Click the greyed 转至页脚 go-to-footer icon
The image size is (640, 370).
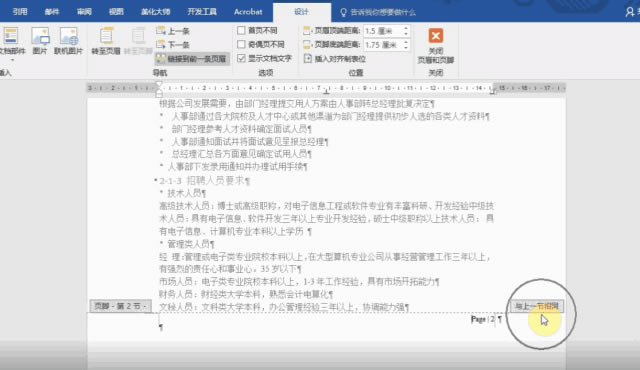(138, 41)
